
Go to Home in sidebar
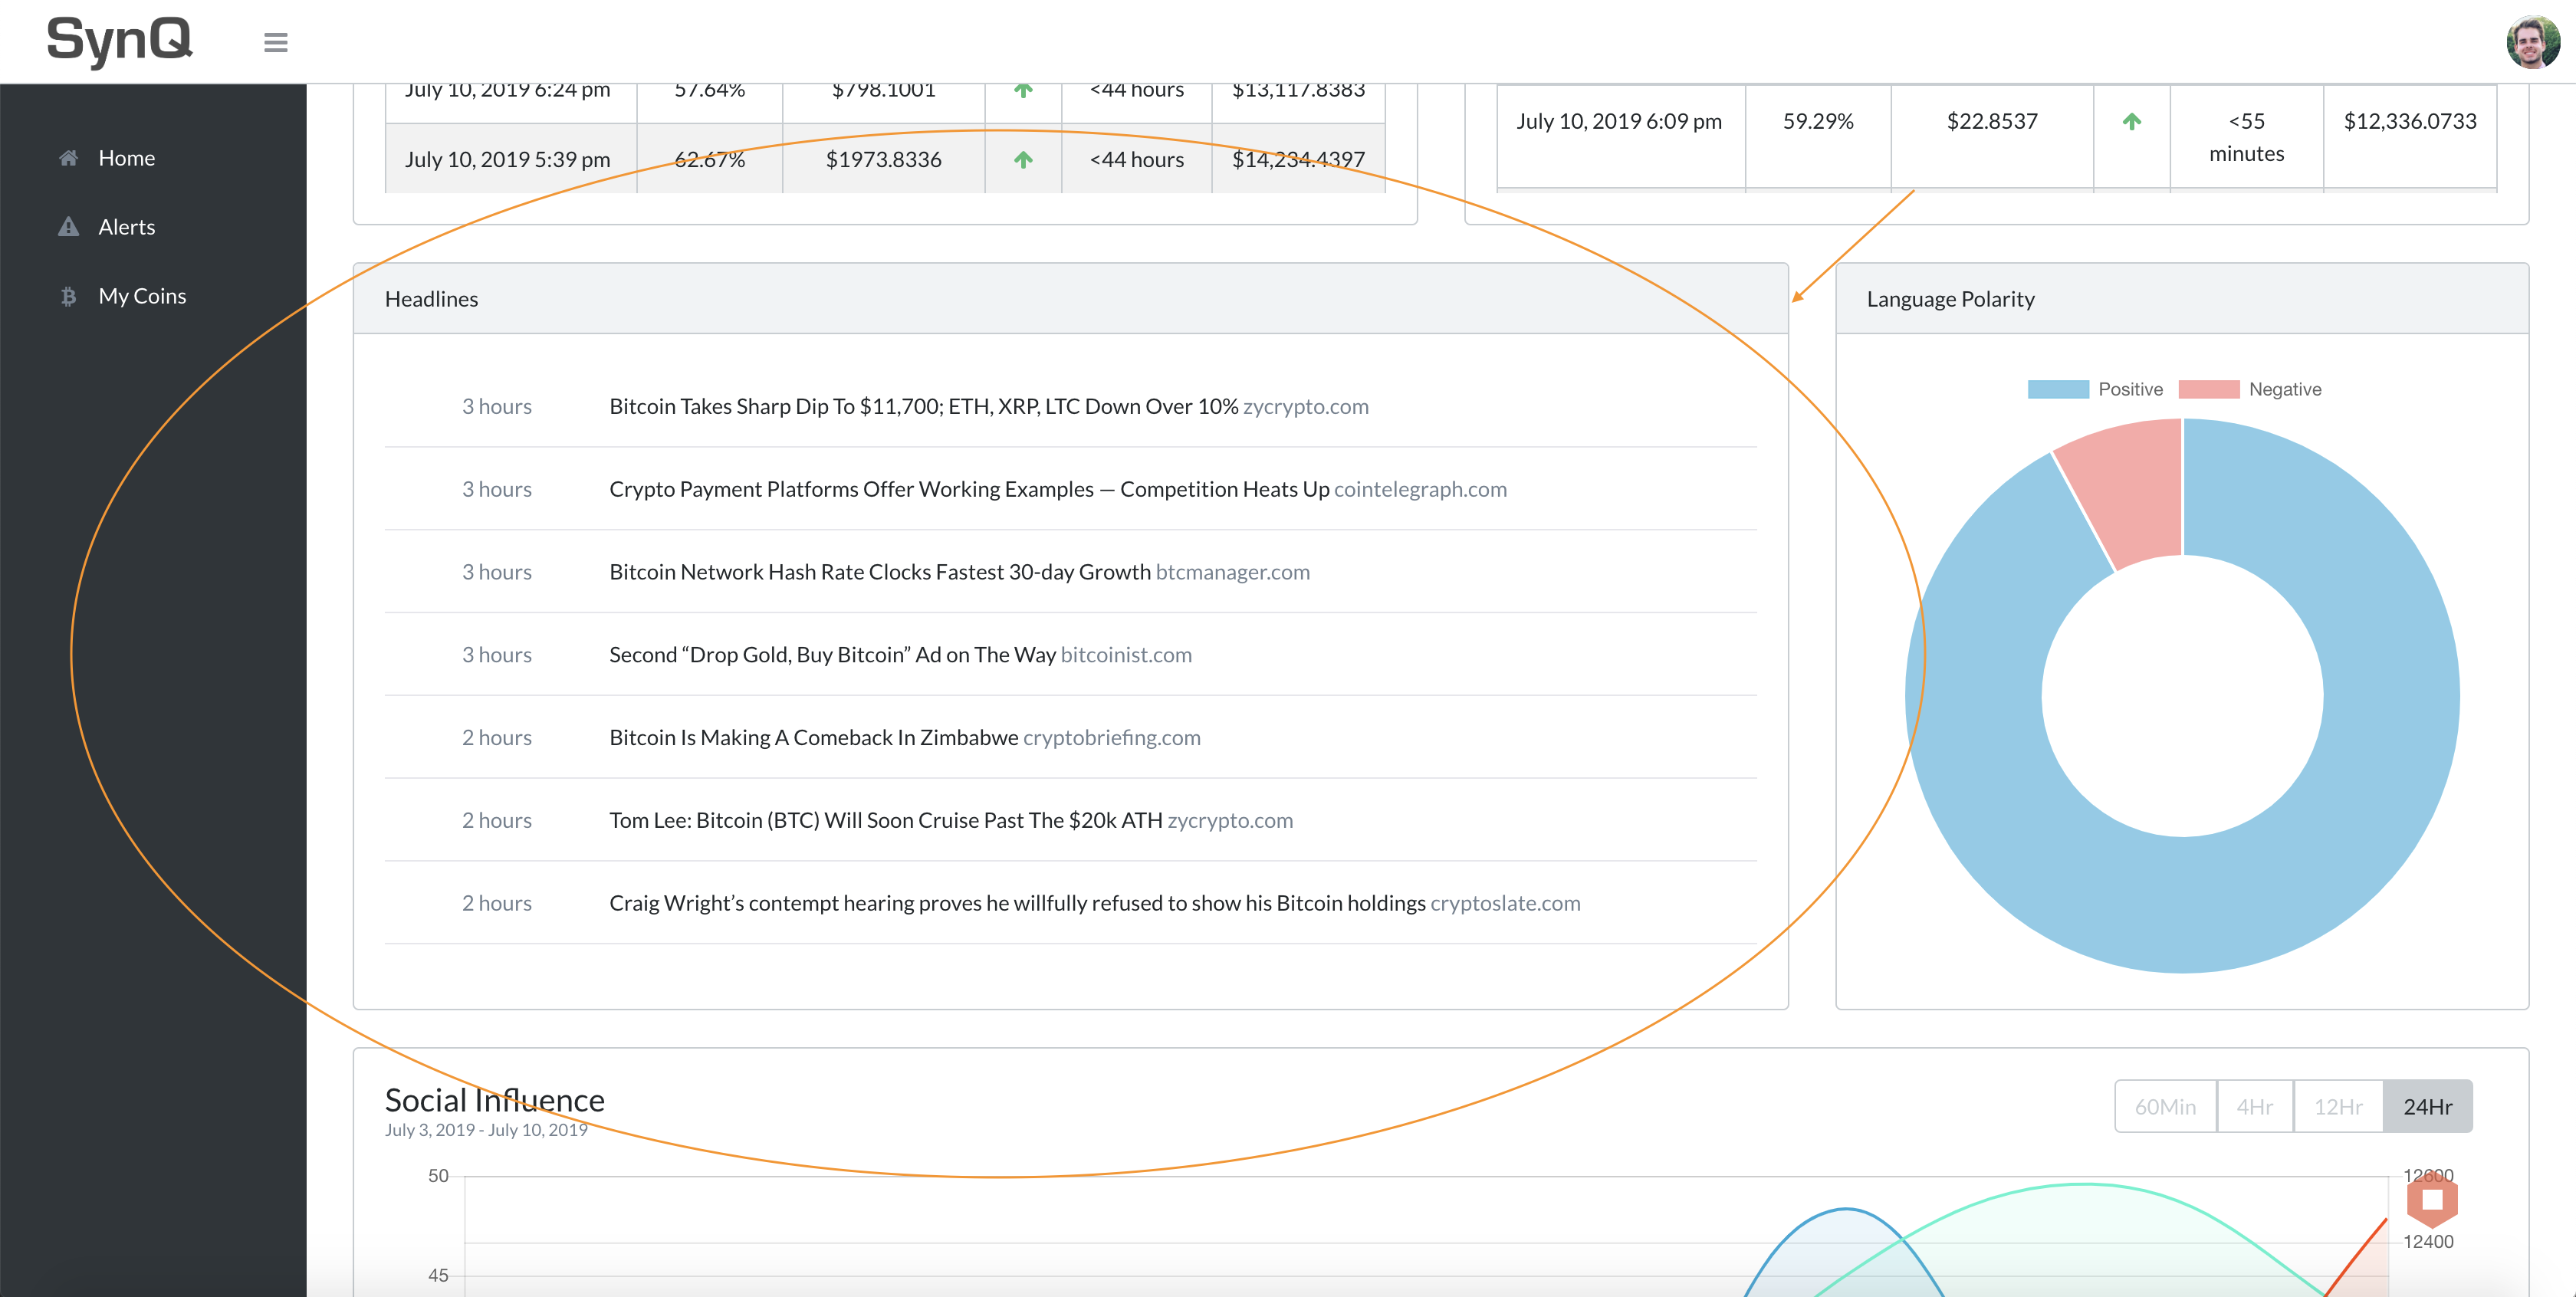(127, 158)
